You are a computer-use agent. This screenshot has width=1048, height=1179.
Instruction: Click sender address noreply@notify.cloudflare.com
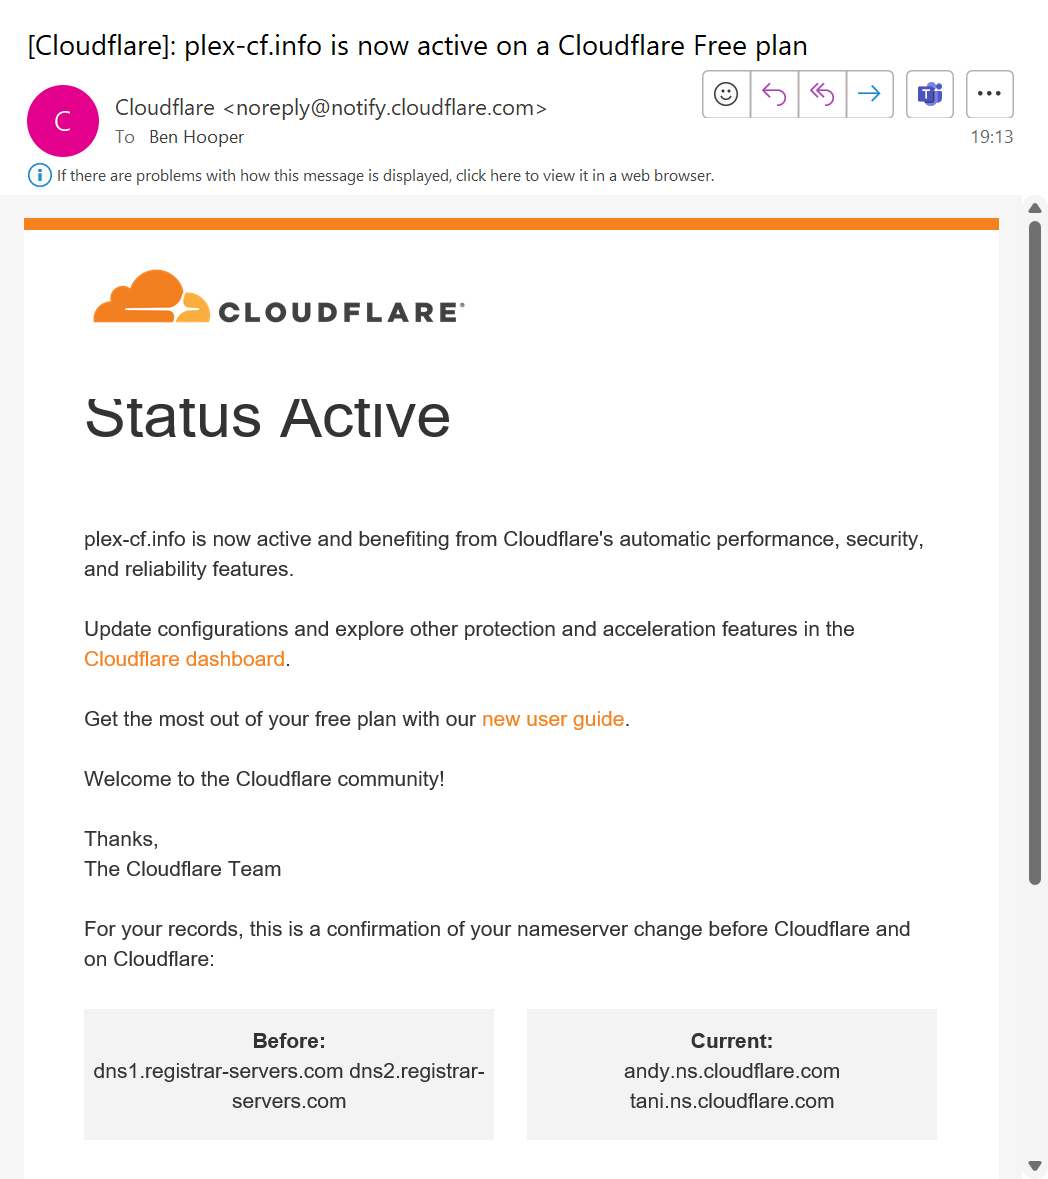click(x=385, y=108)
